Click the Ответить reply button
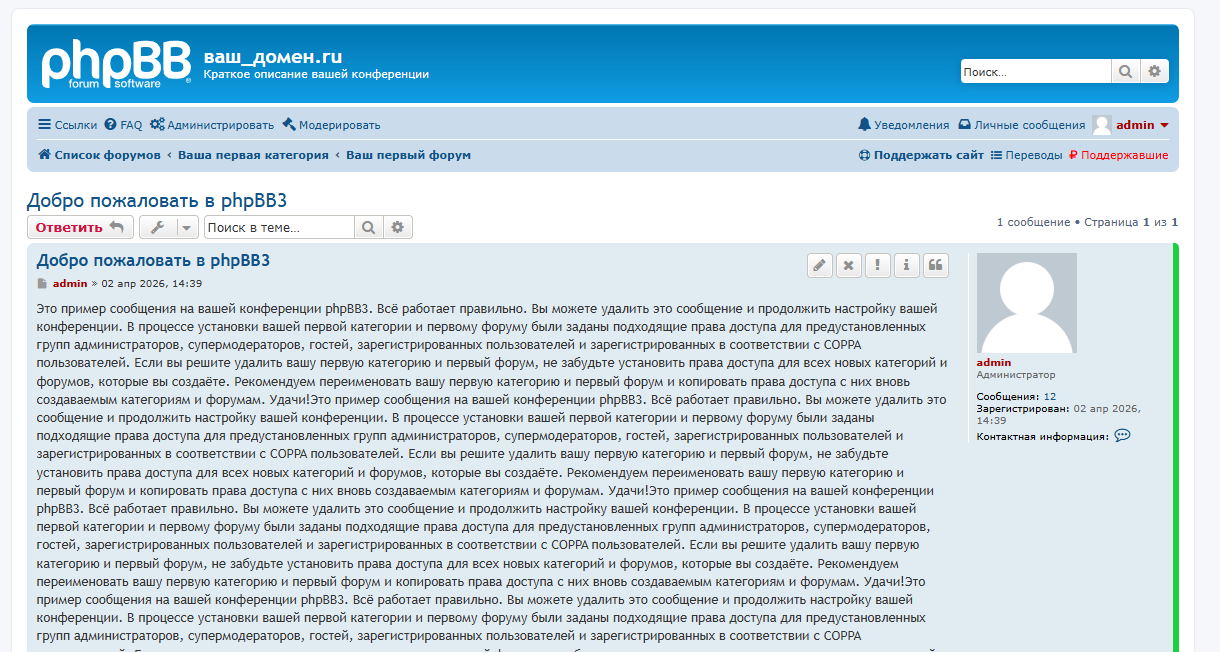Viewport: 1220px width, 652px height. coord(80,227)
